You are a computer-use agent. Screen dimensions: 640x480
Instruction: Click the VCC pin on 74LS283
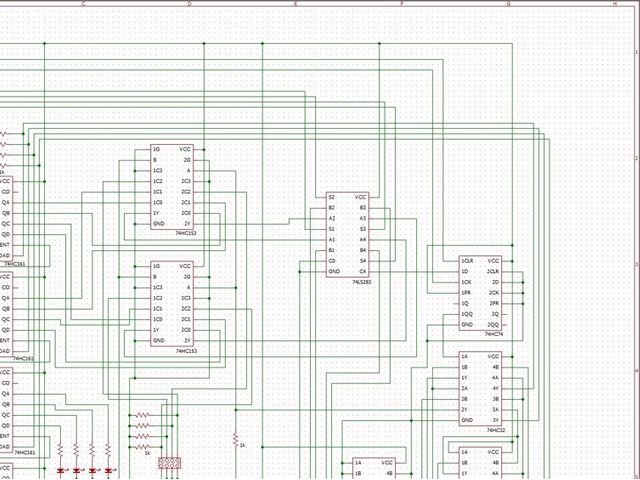tap(360, 197)
